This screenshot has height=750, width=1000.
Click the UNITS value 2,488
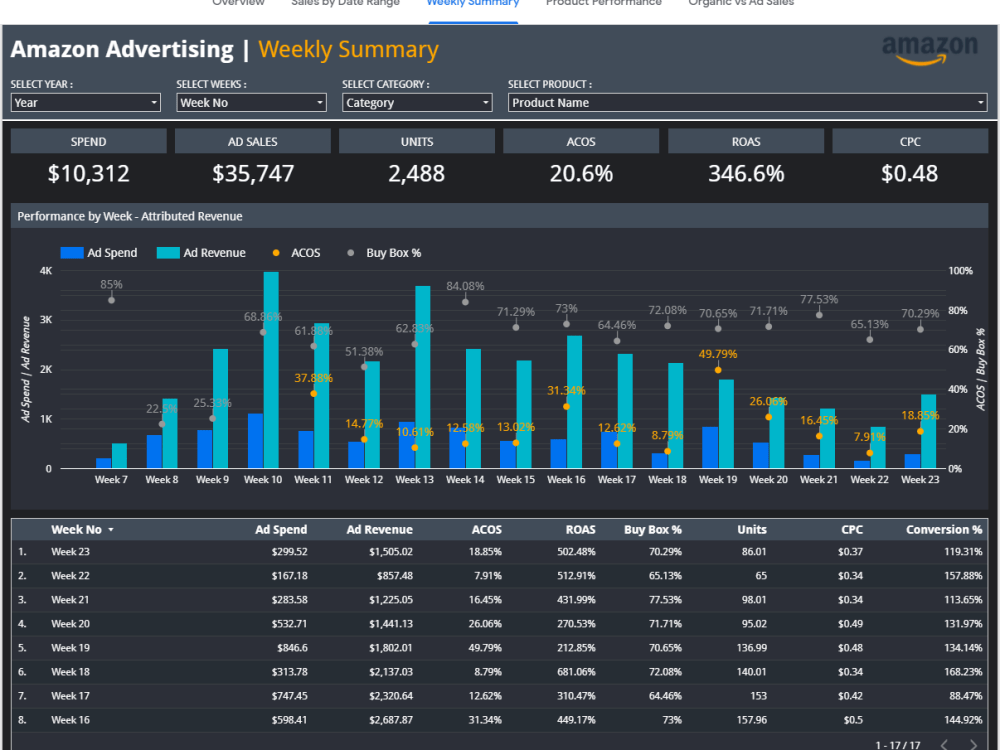click(416, 173)
